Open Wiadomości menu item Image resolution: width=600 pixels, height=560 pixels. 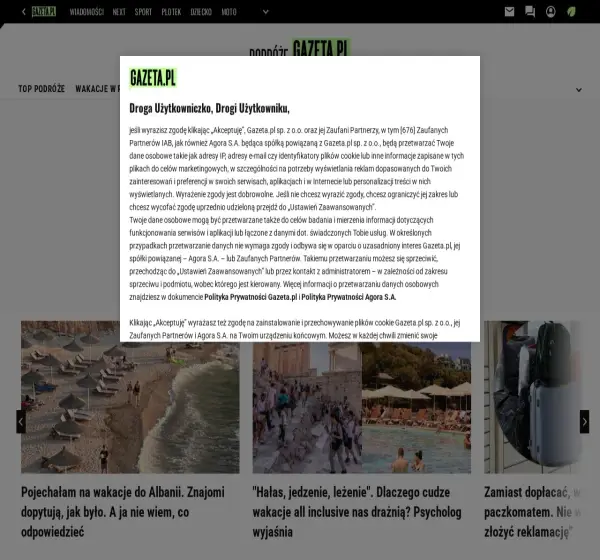coord(86,12)
